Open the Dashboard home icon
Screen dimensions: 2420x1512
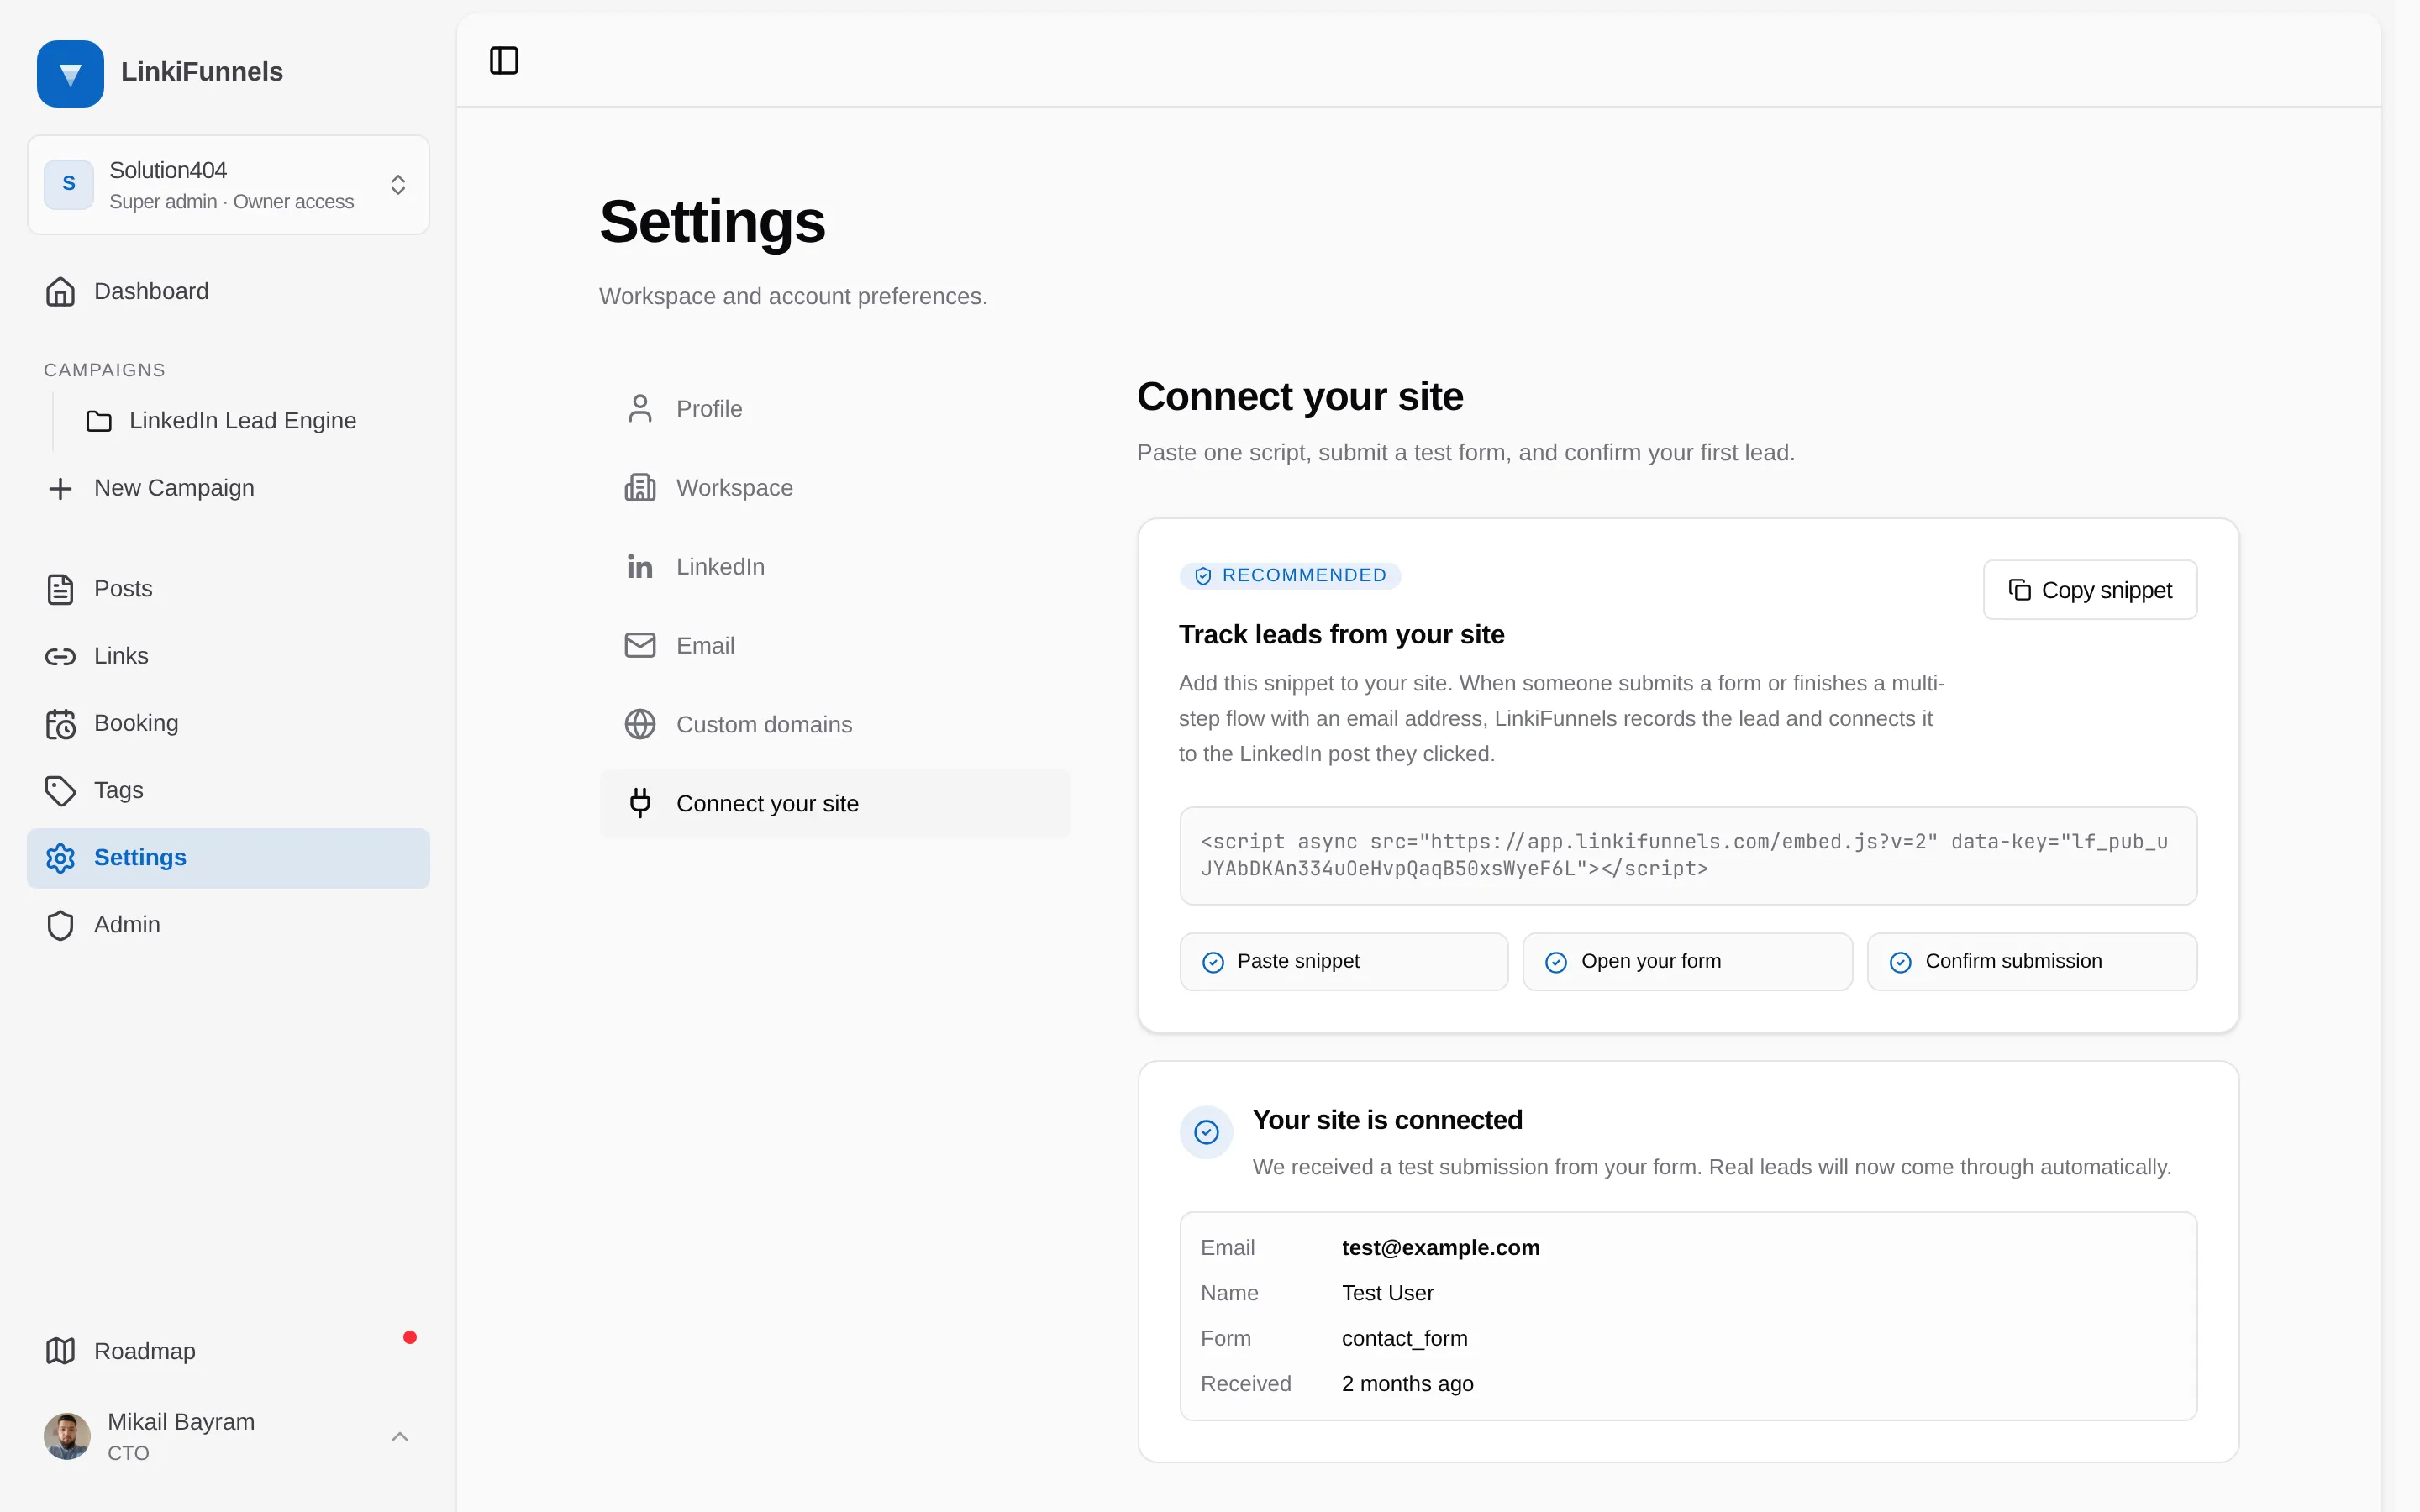[60, 291]
